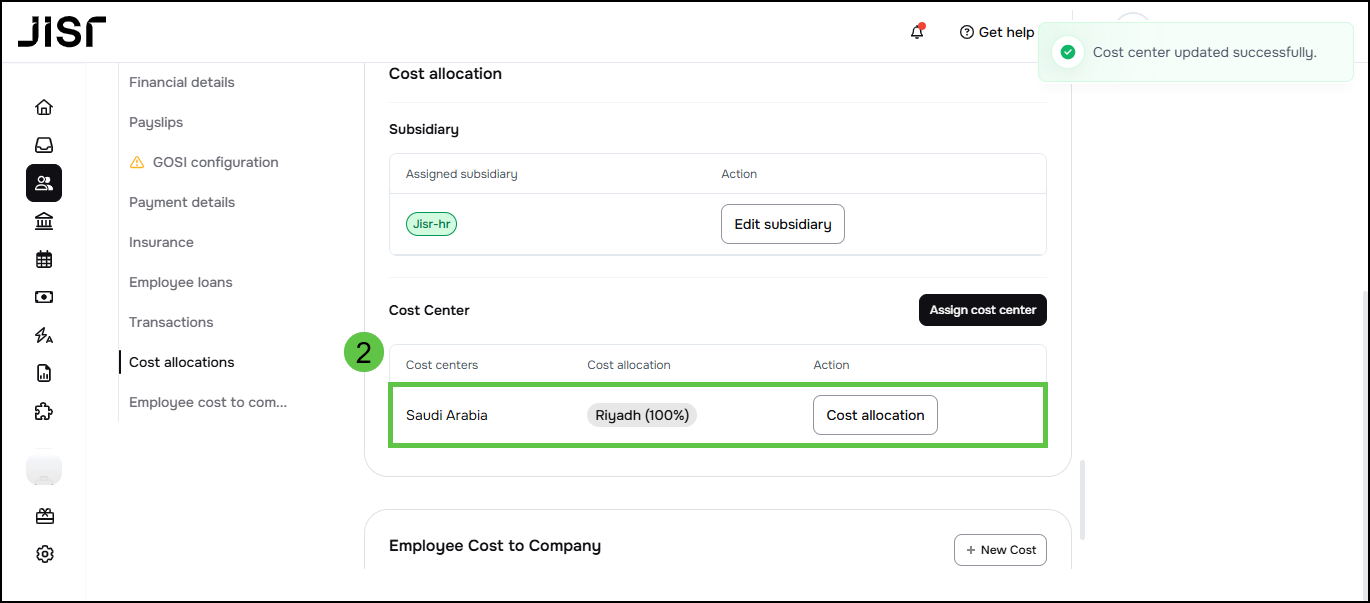Click the Edit subsidiary button
This screenshot has width=1370, height=603.
[x=782, y=224]
